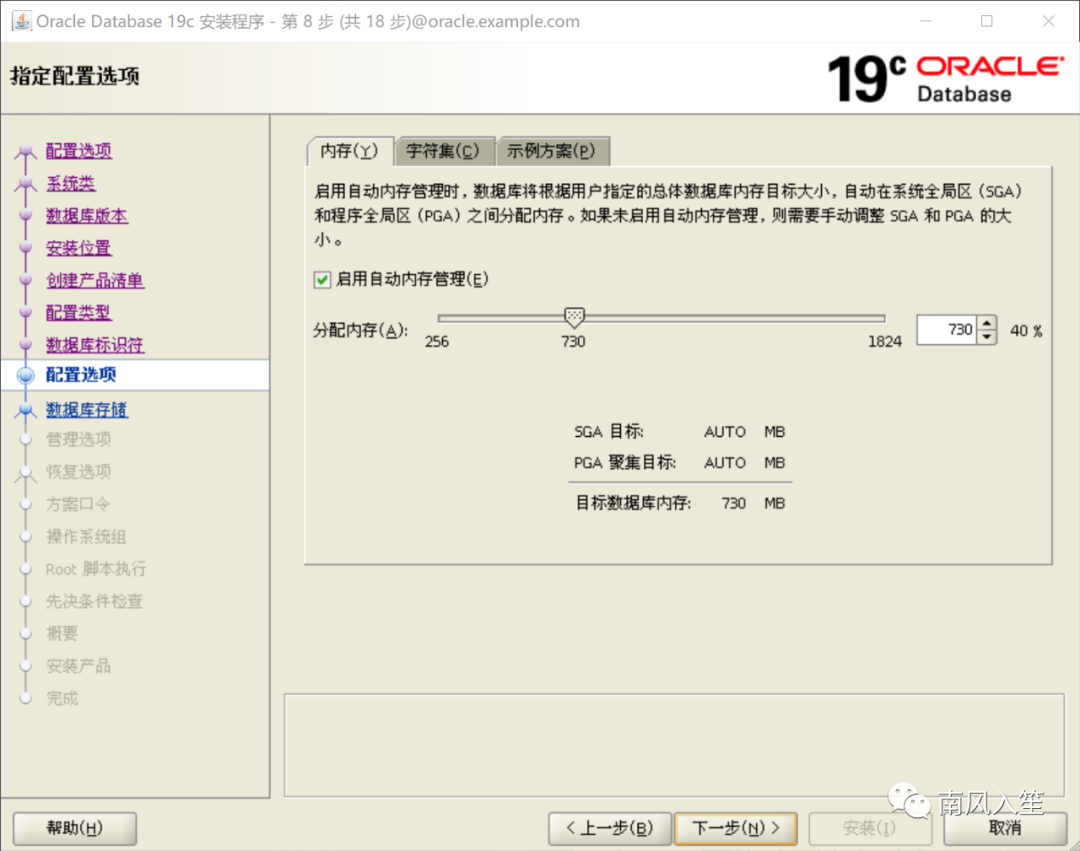The width and height of the screenshot is (1080, 851).
Task: Click the 分配内存 slider thumb
Action: click(x=574, y=317)
